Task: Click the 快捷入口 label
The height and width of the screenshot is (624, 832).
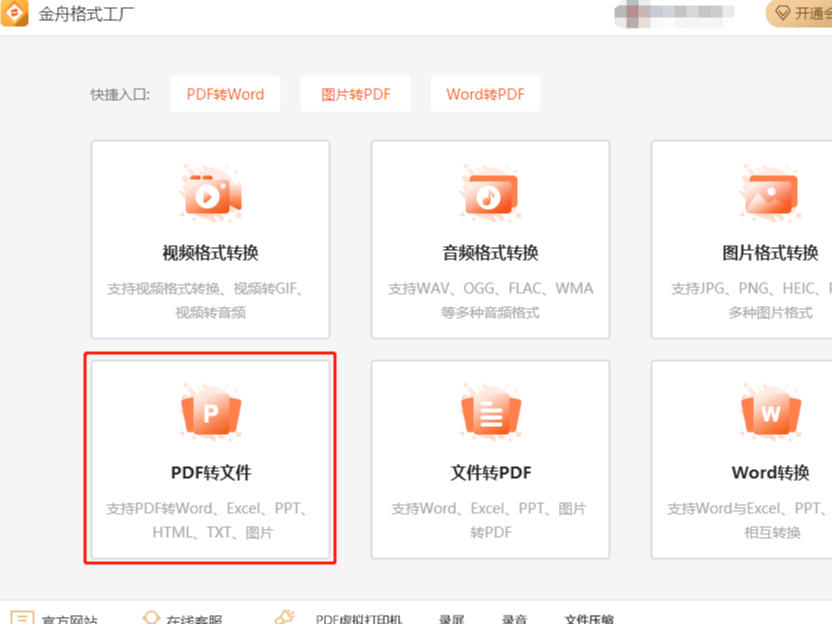Action: click(x=120, y=94)
